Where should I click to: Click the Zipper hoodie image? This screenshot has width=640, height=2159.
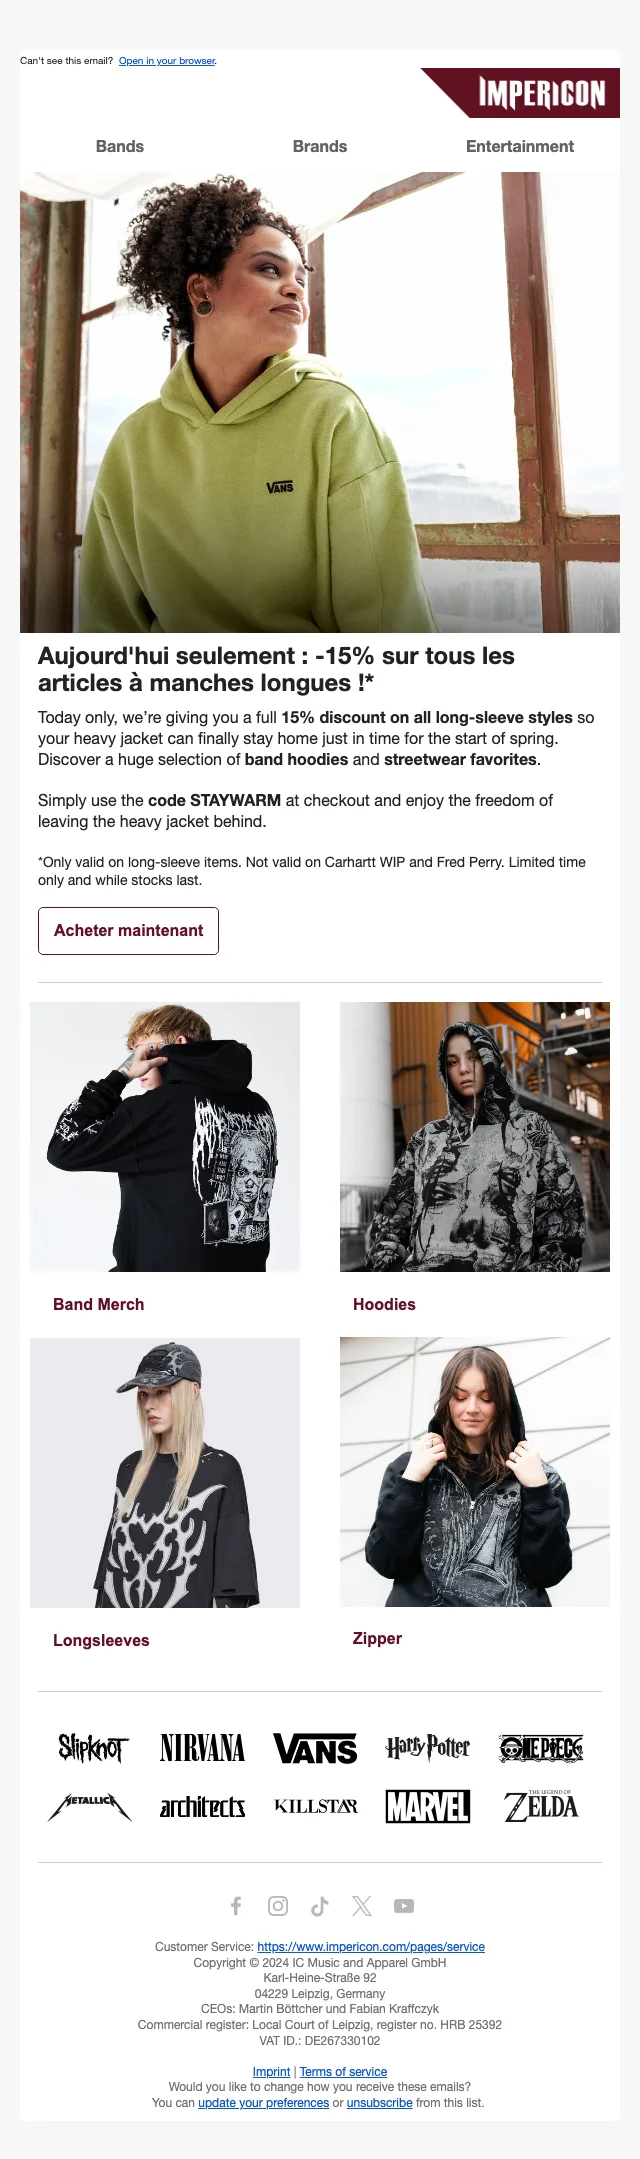[475, 1472]
